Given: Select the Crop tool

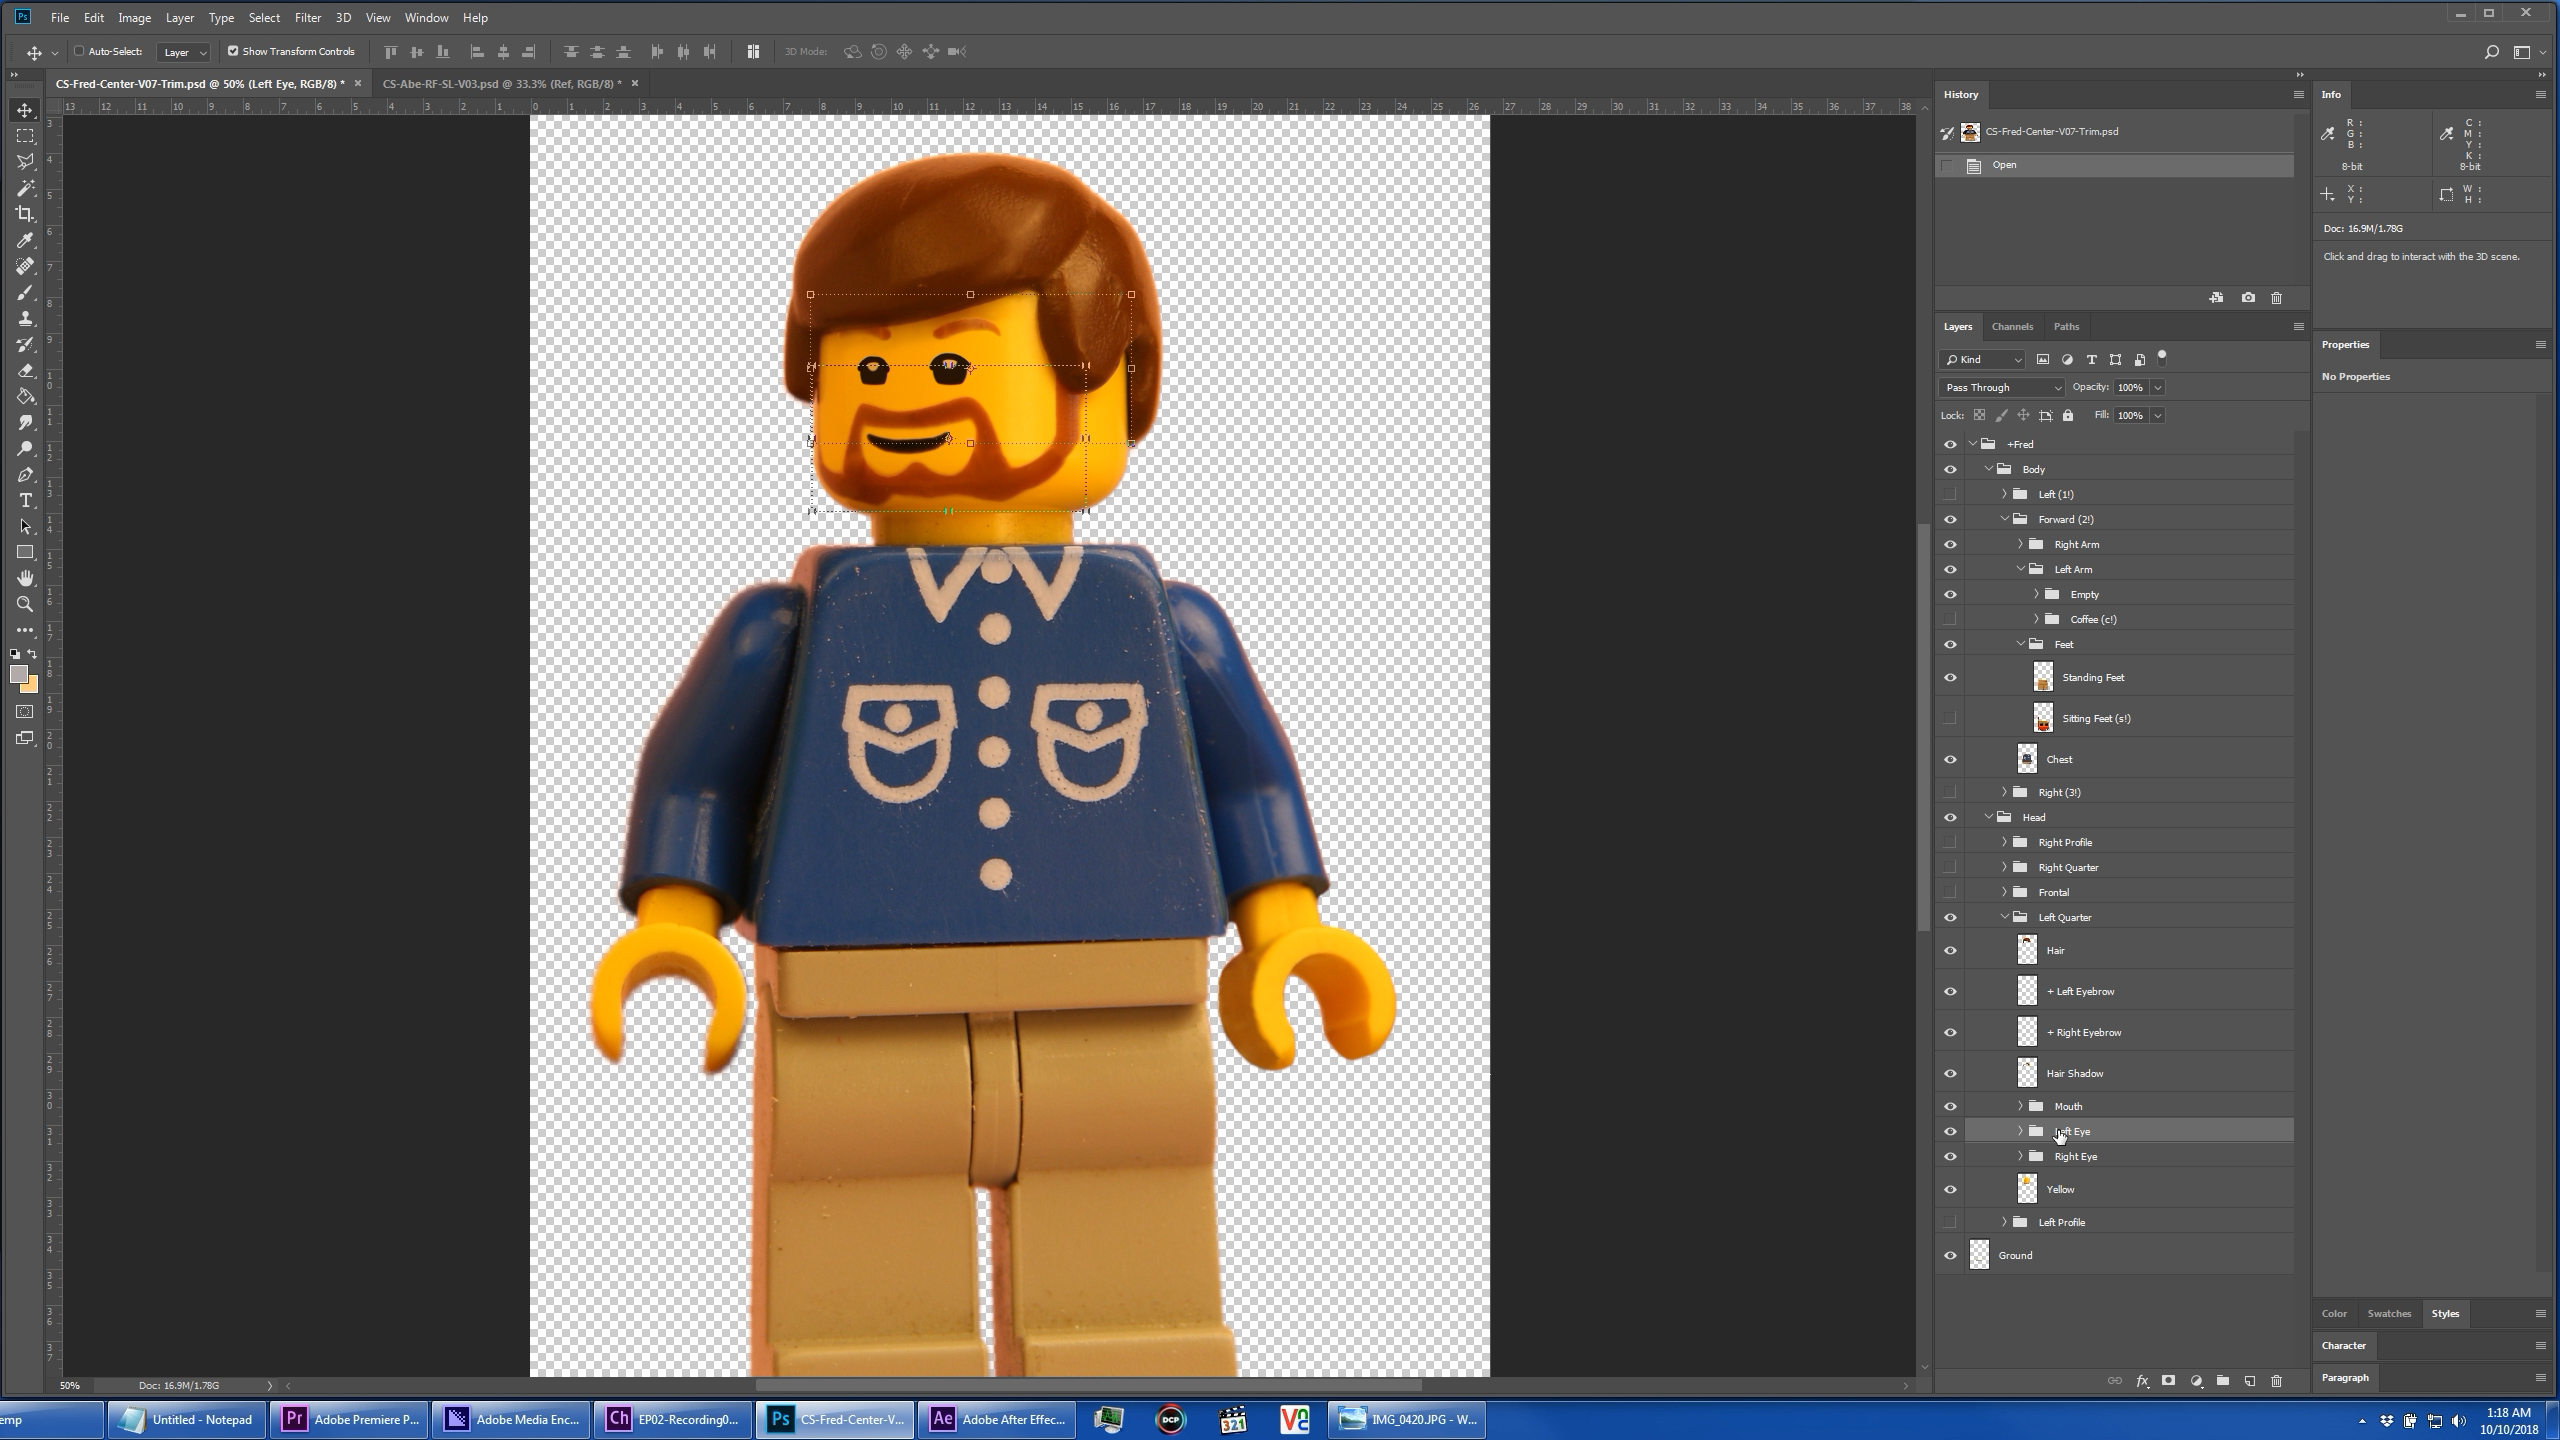Looking at the screenshot, I should coord(25,214).
